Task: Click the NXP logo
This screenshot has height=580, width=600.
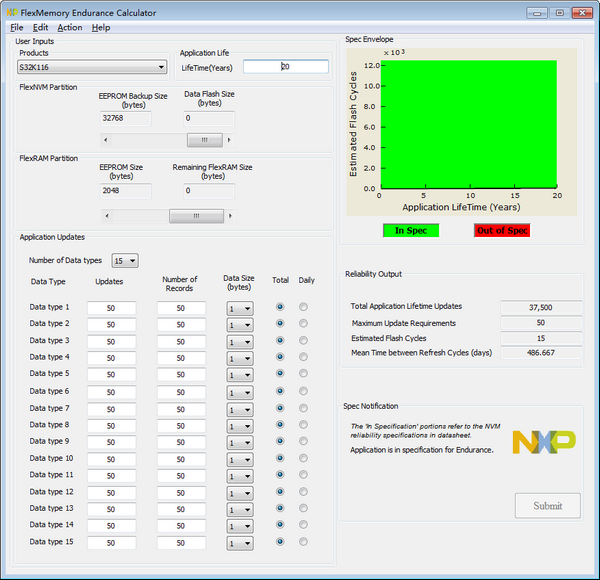Action: click(543, 441)
